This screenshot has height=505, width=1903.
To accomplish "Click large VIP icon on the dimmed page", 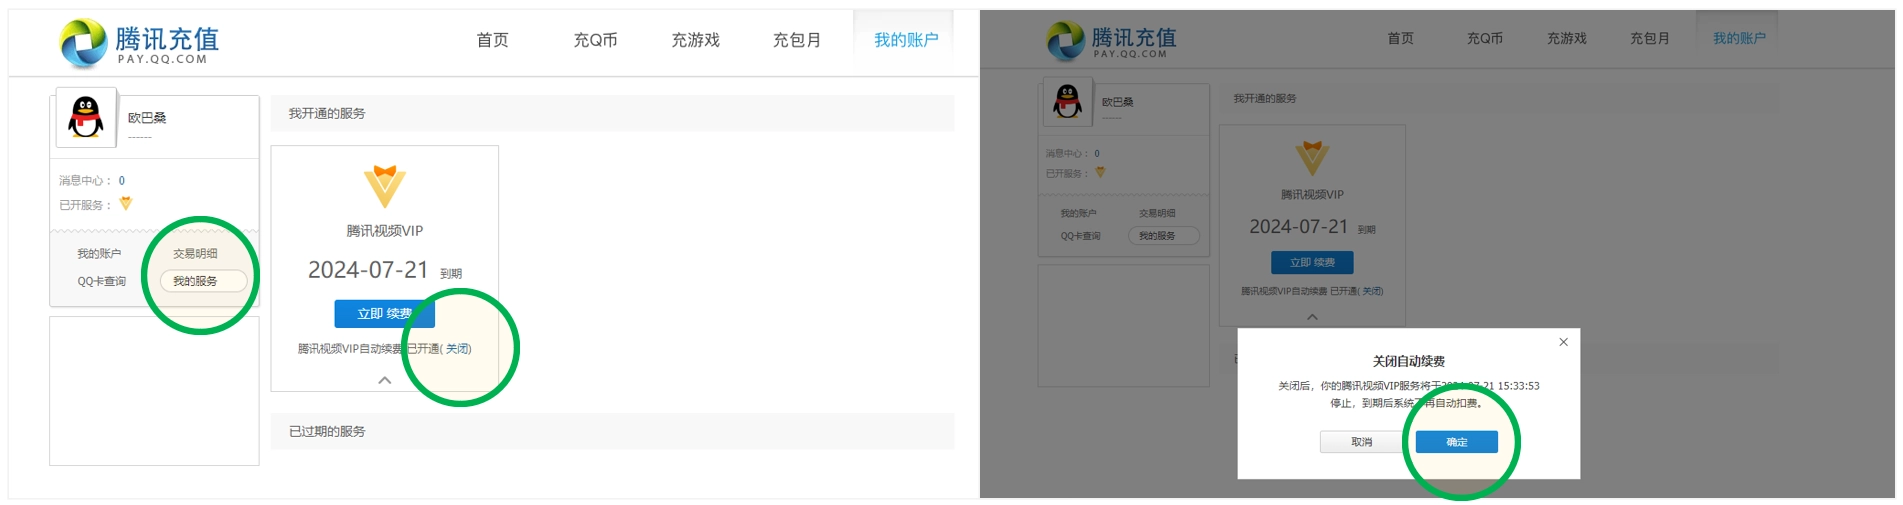I will [x=1312, y=157].
